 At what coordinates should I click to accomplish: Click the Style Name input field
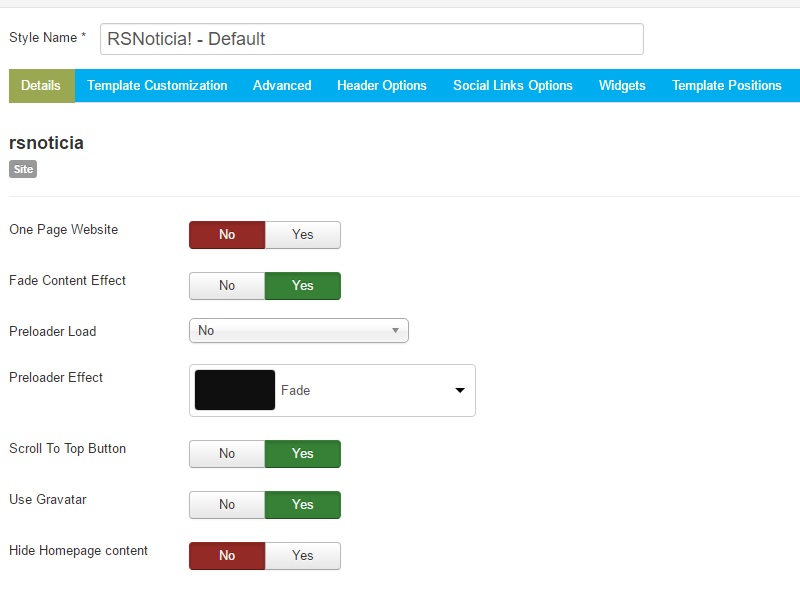click(x=371, y=39)
